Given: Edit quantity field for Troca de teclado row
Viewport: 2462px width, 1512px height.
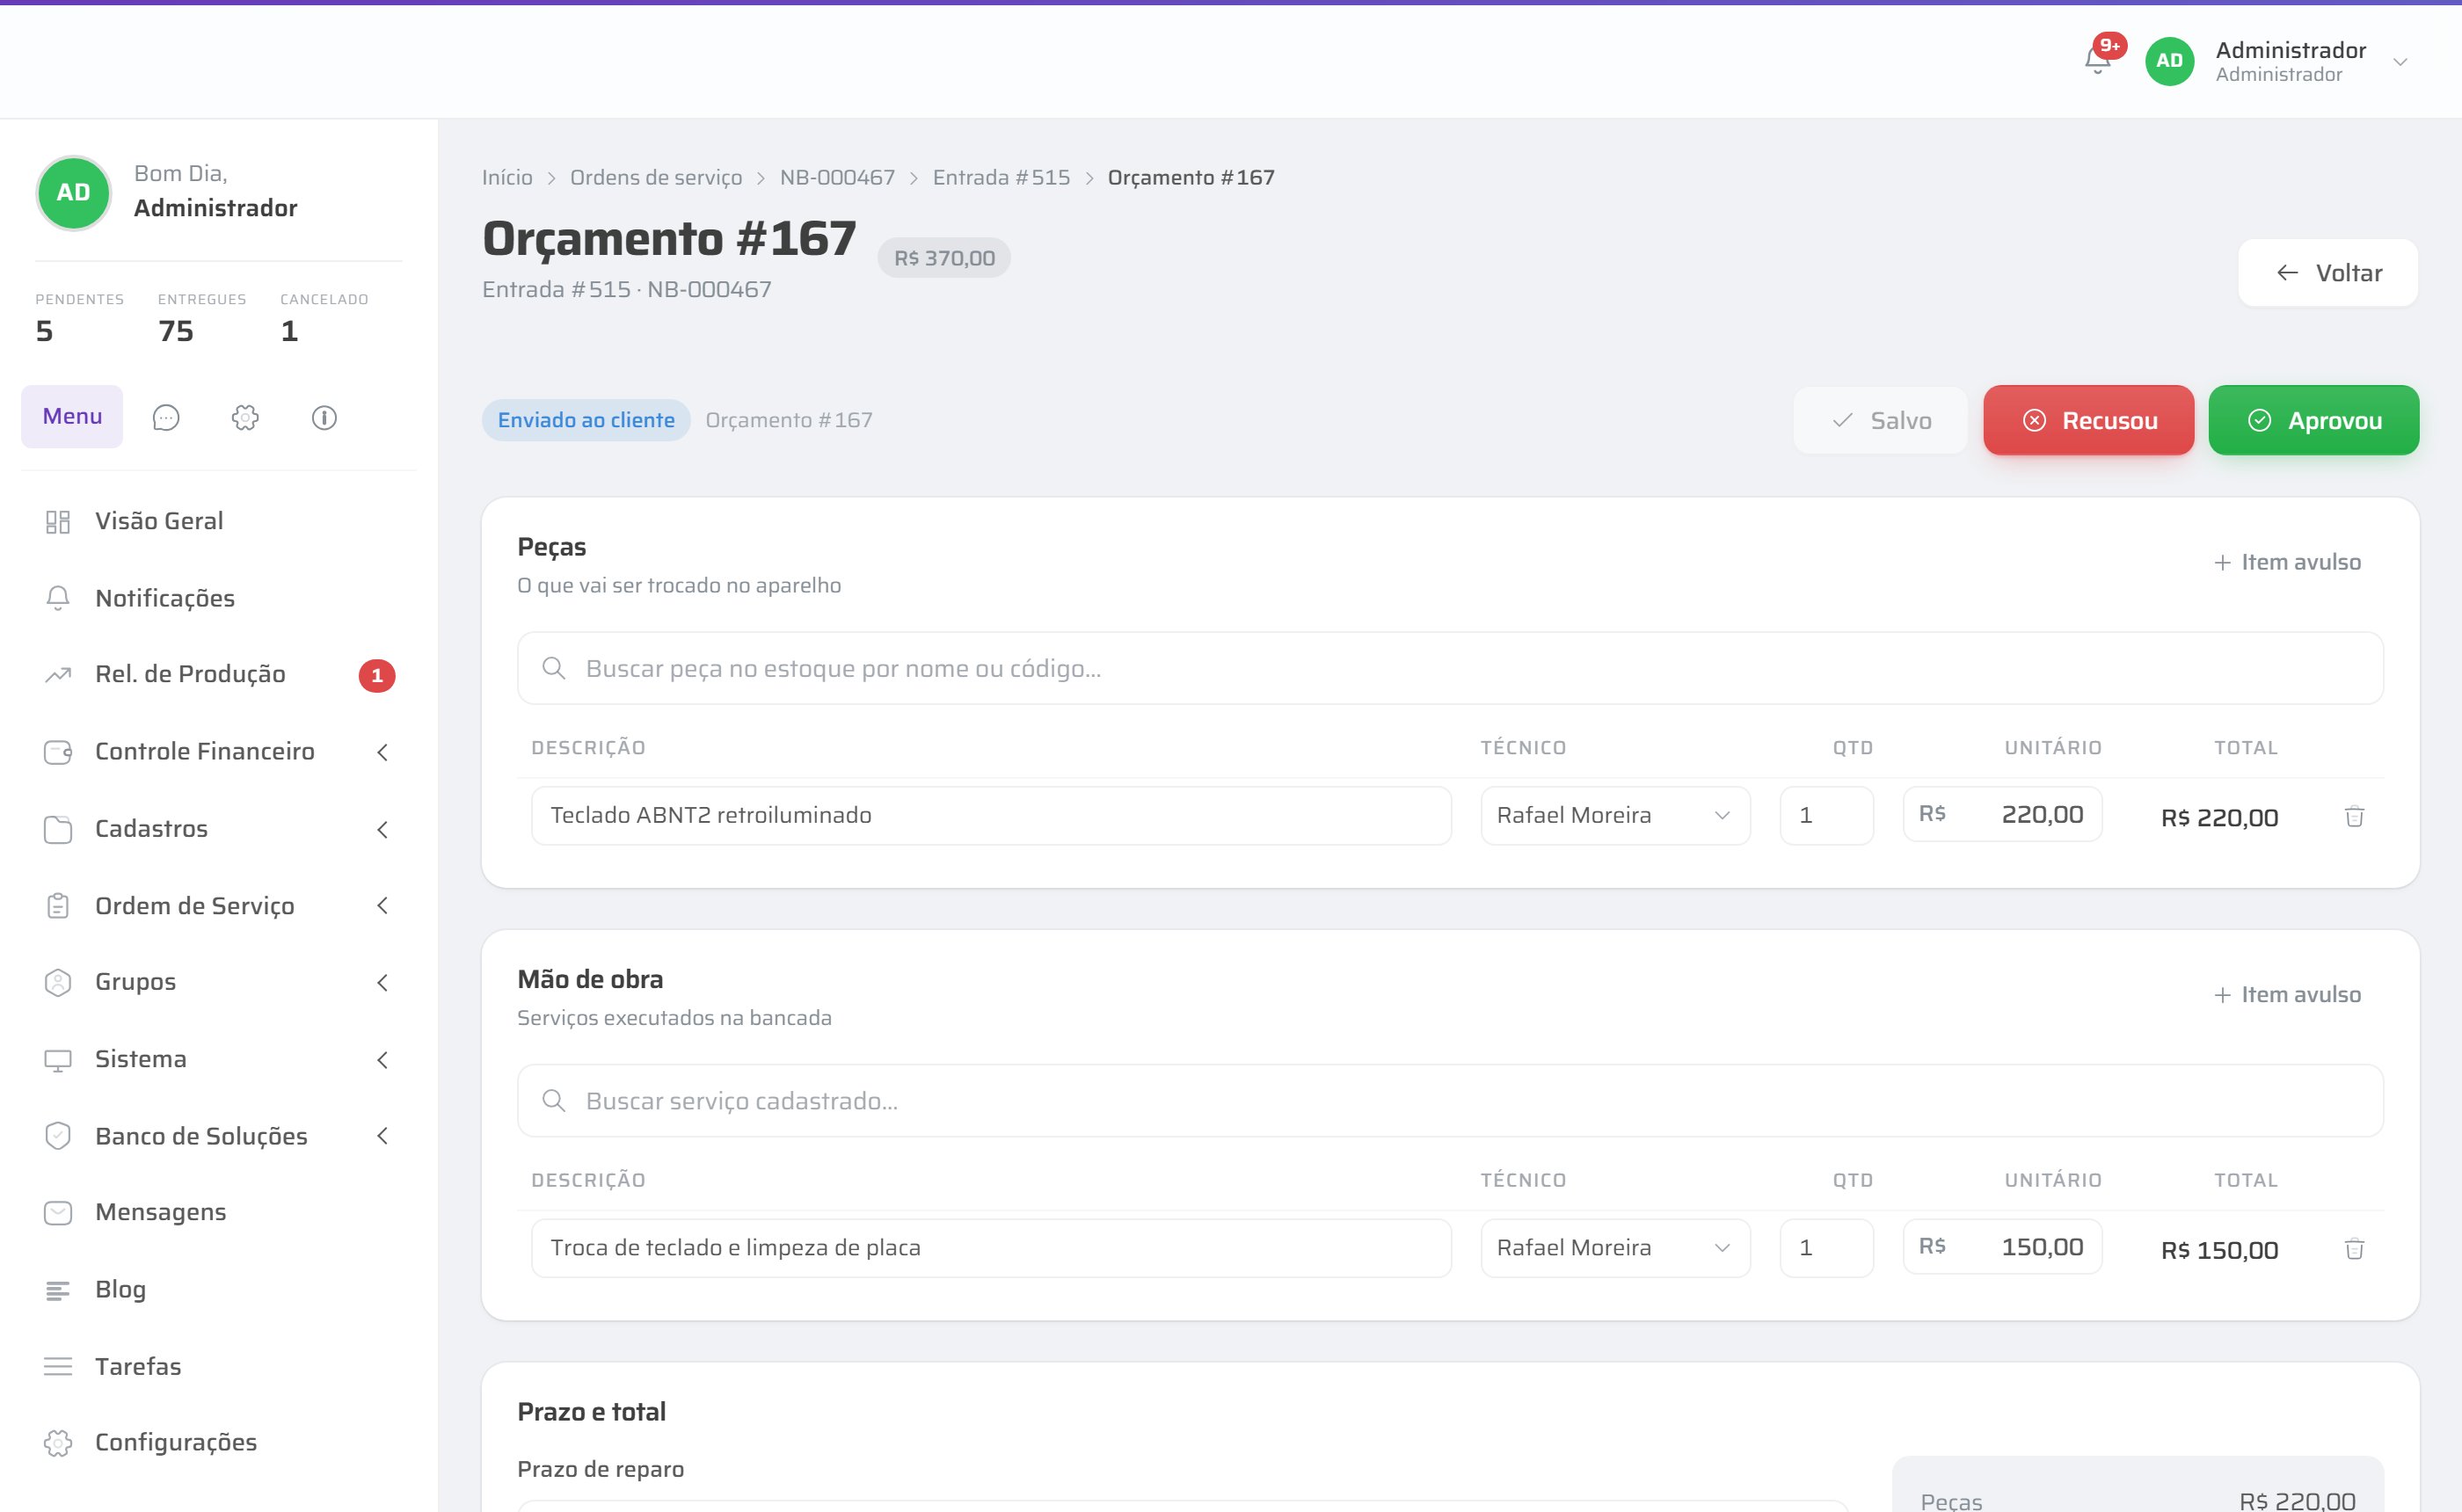Looking at the screenshot, I should point(1826,1248).
